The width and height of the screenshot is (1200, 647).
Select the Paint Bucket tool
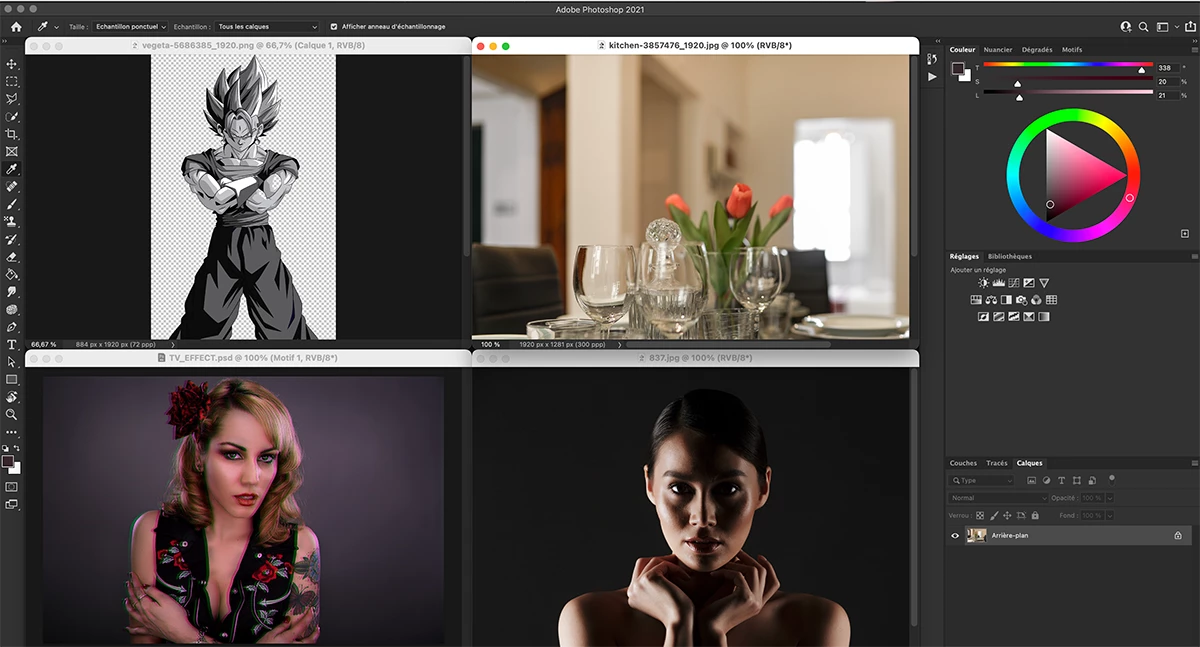(12, 274)
